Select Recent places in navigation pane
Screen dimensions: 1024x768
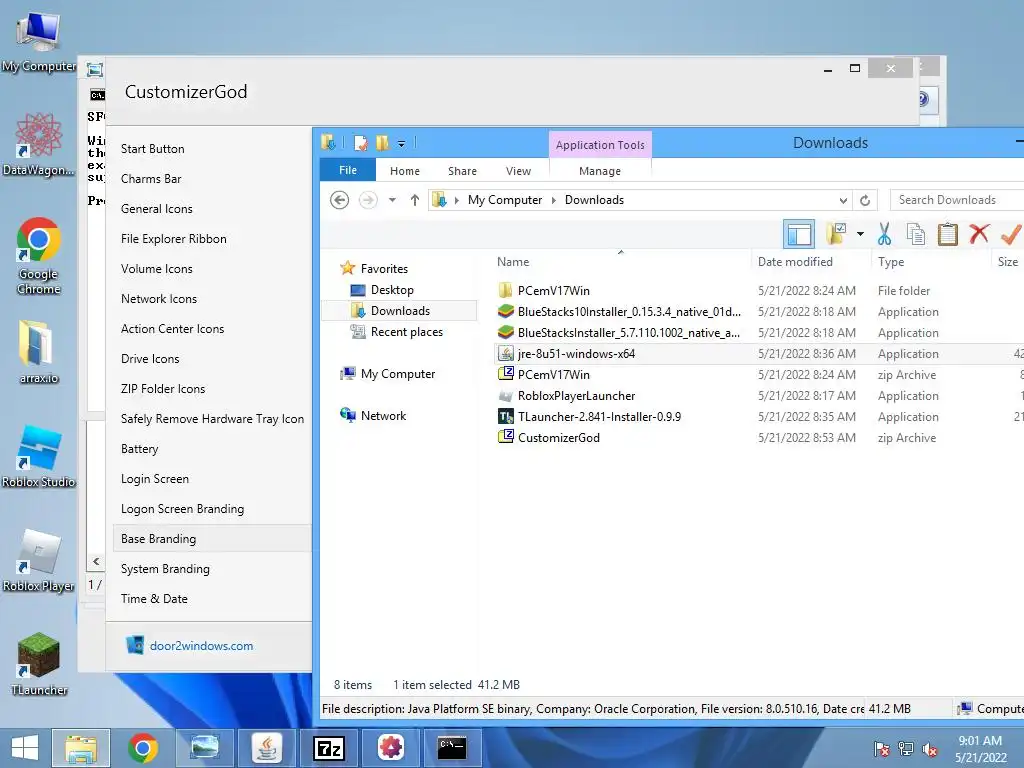click(406, 332)
